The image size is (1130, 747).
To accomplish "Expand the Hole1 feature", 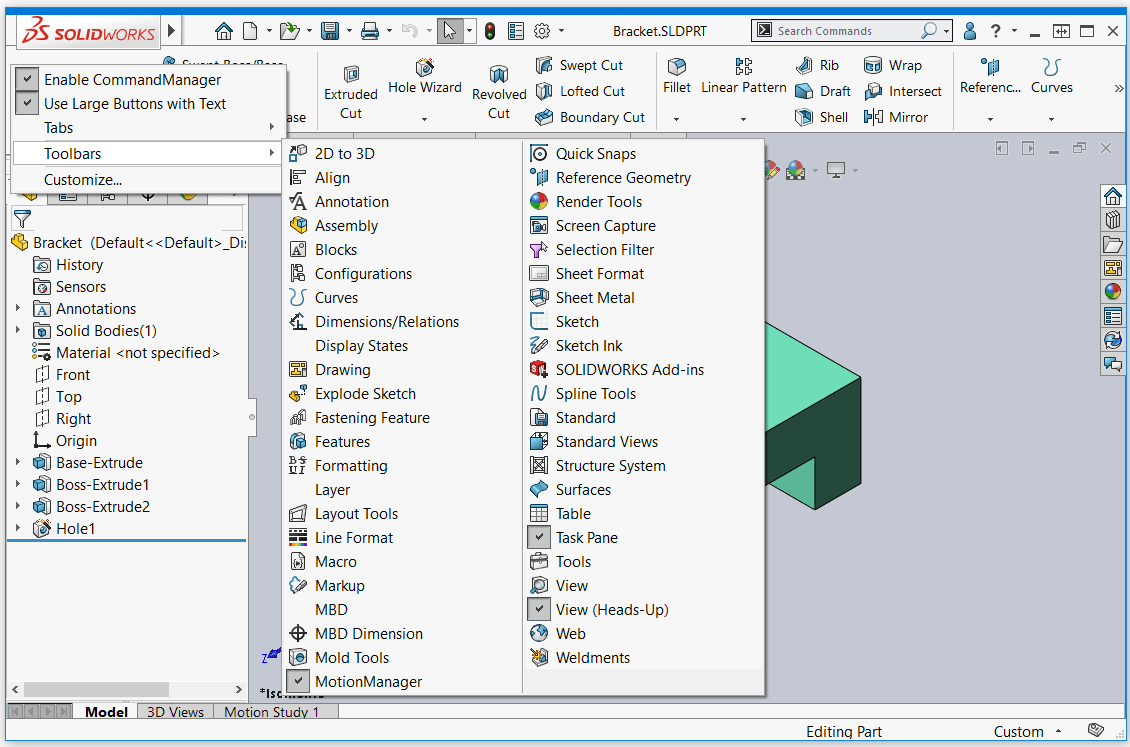I will coord(18,529).
